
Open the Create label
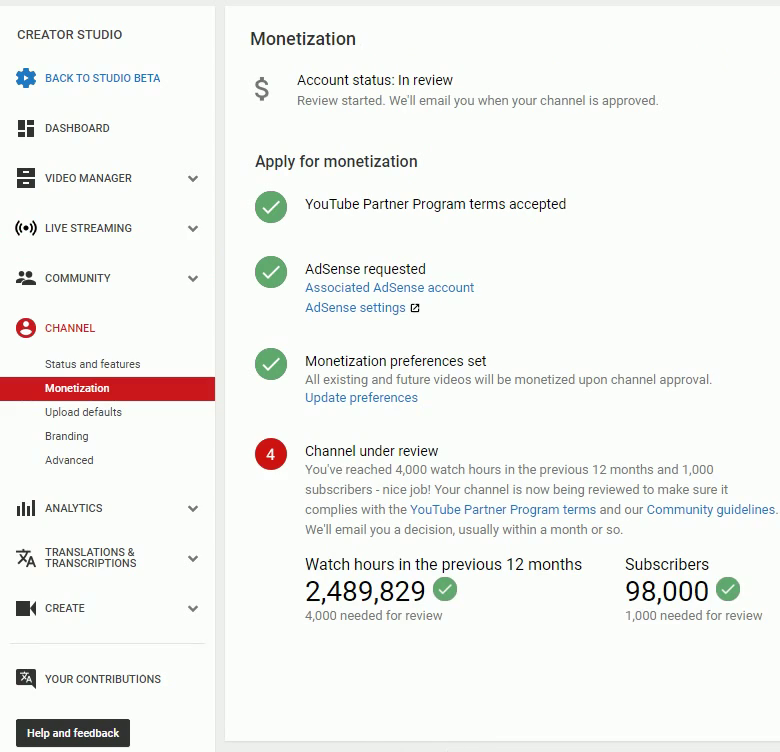65,608
